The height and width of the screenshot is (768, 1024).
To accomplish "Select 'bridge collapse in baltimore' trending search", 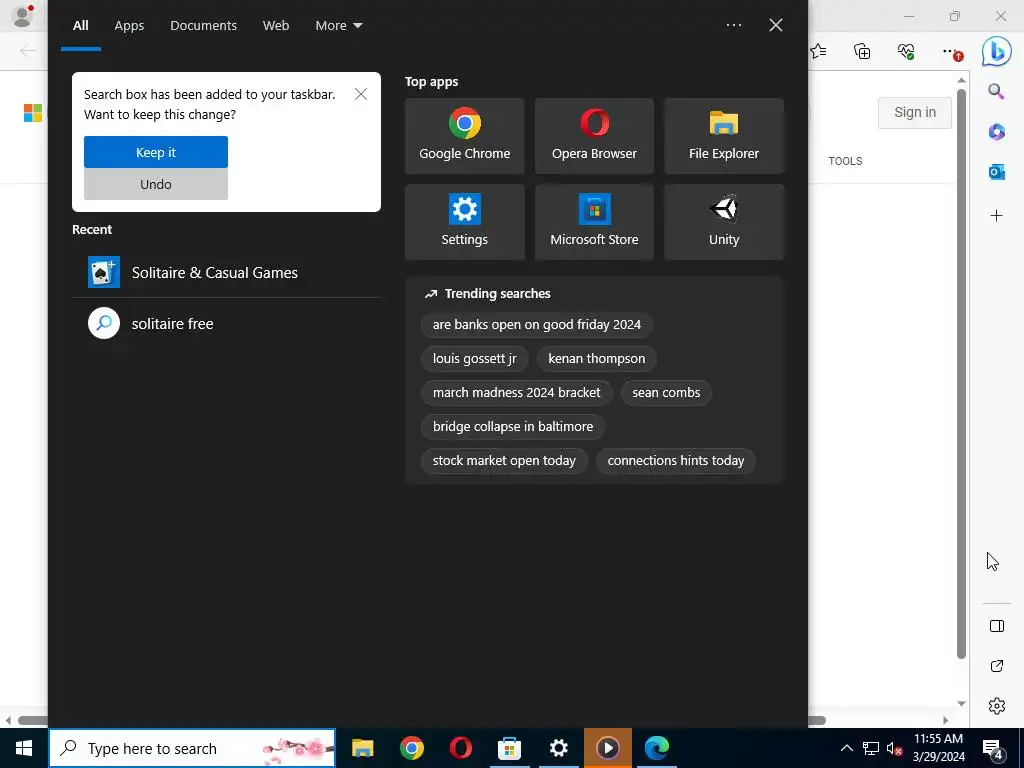I will point(513,426).
